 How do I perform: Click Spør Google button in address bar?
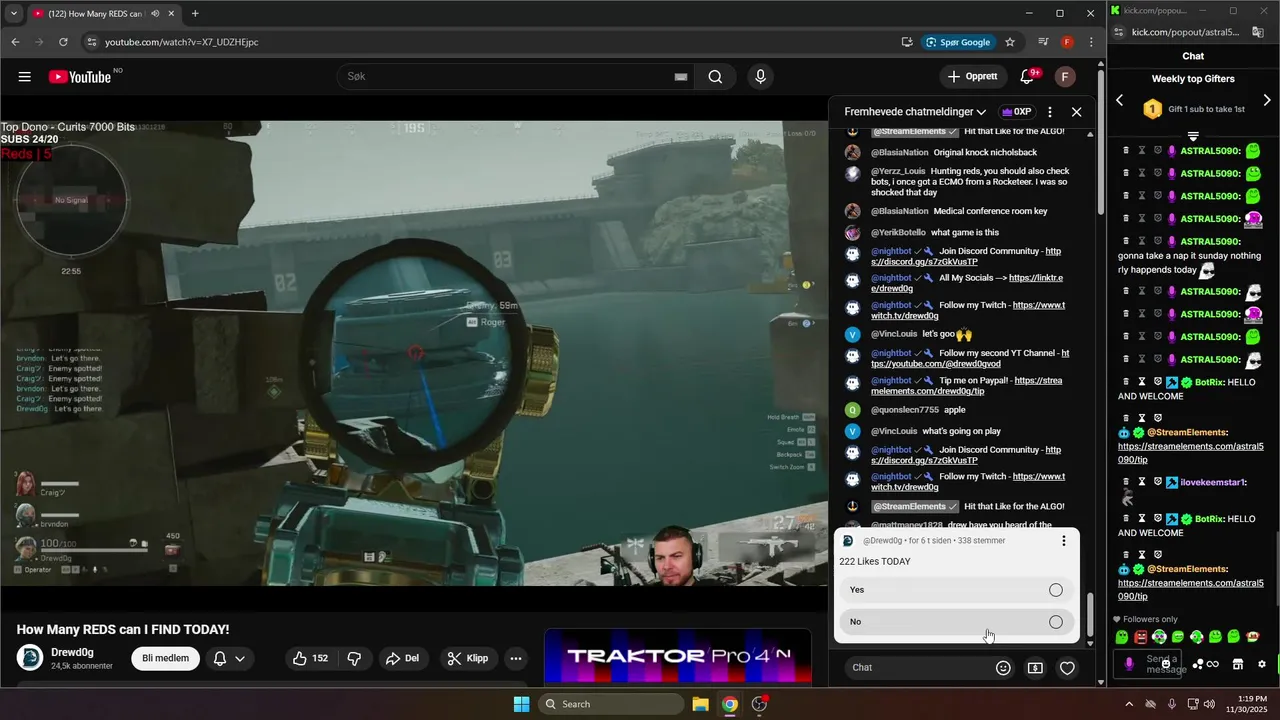click(958, 42)
